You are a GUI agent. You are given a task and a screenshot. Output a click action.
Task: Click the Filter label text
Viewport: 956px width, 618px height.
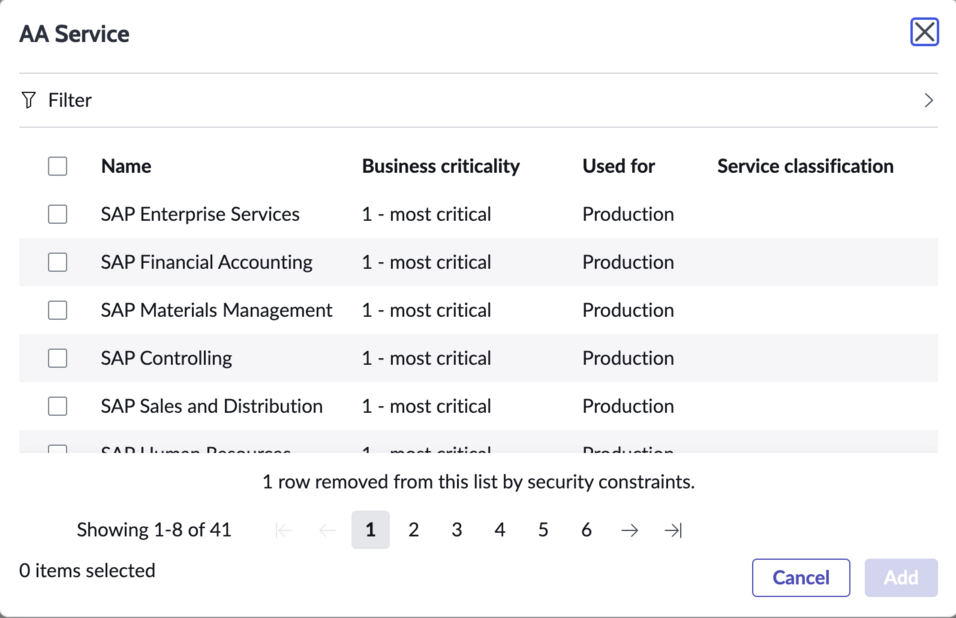coord(70,100)
